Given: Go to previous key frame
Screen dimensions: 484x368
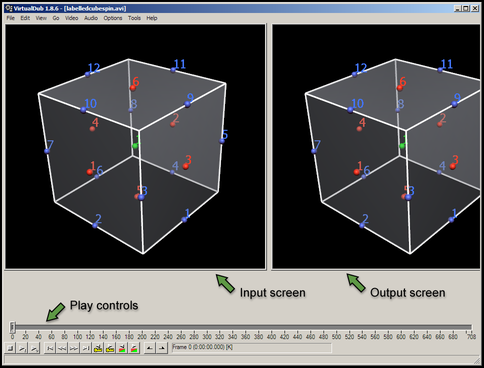Looking at the screenshot, I should (98, 348).
